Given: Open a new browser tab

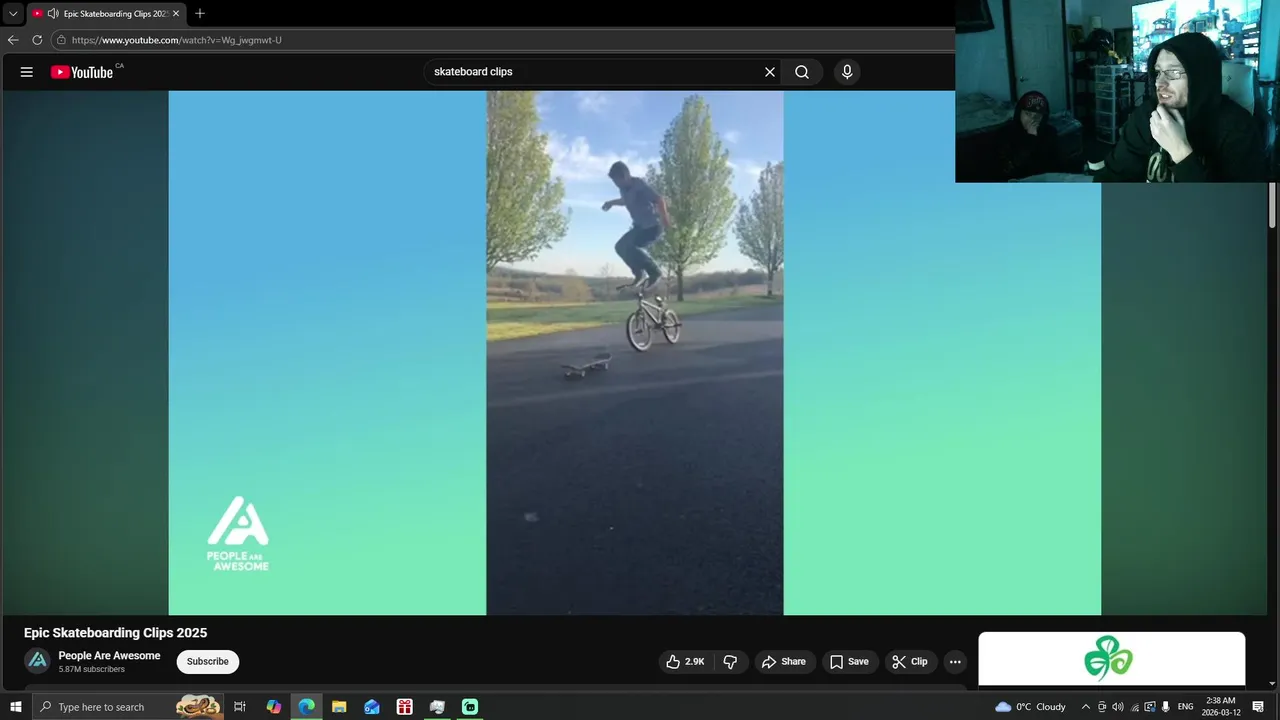Looking at the screenshot, I should pos(200,13).
